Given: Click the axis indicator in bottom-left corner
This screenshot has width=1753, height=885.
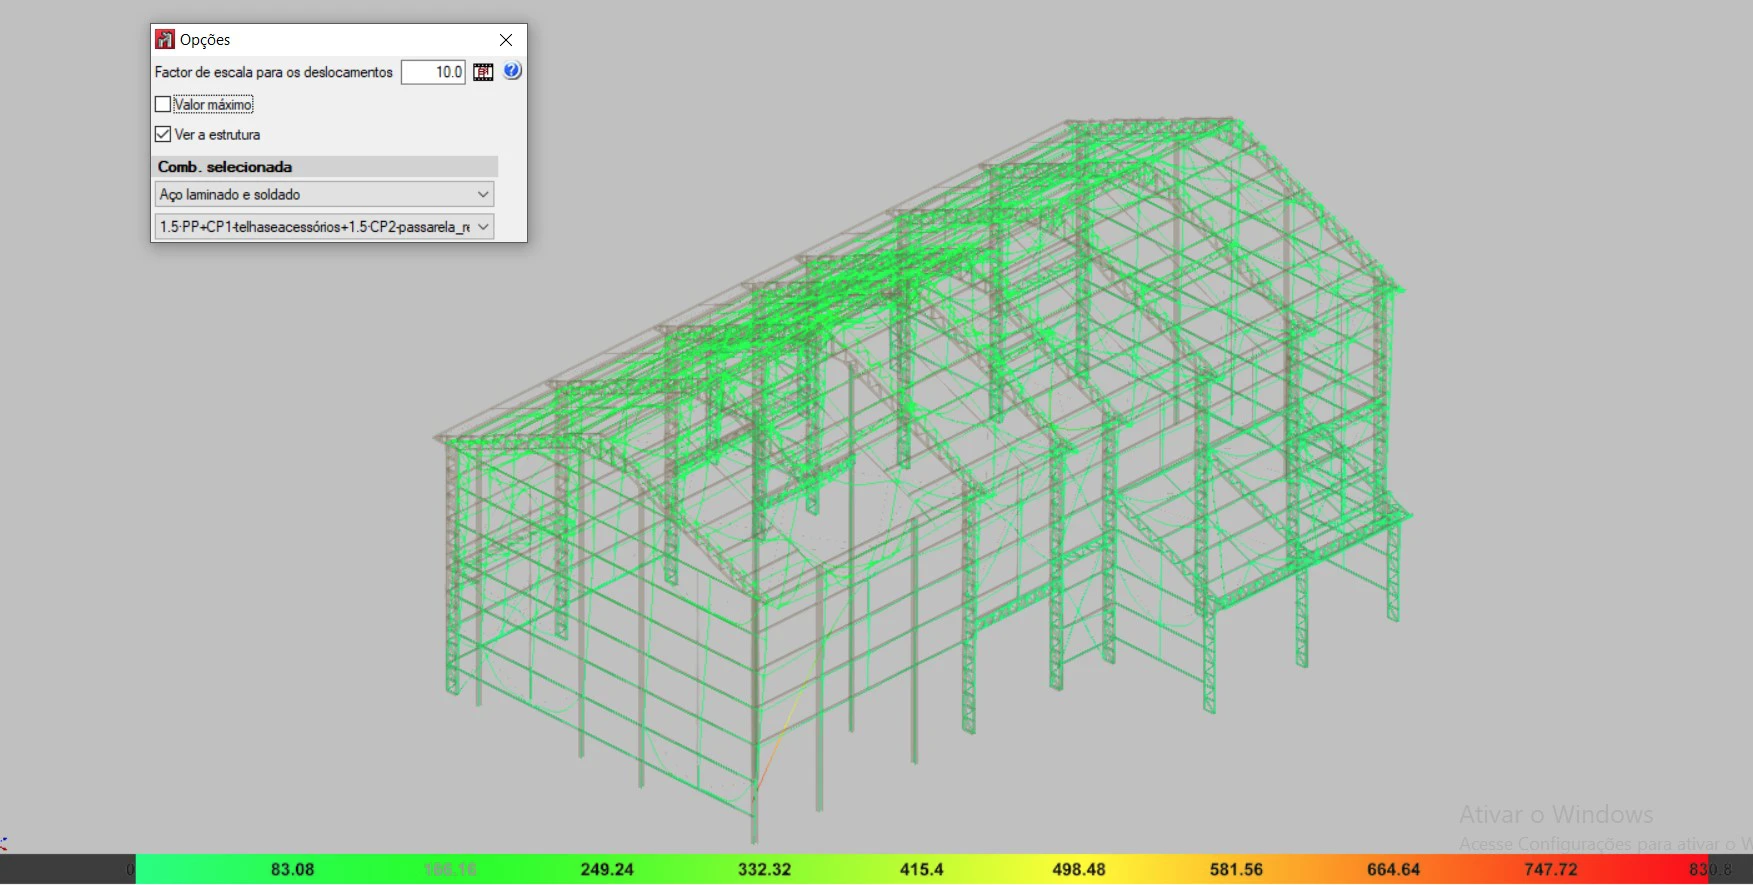Looking at the screenshot, I should click(x=4, y=844).
